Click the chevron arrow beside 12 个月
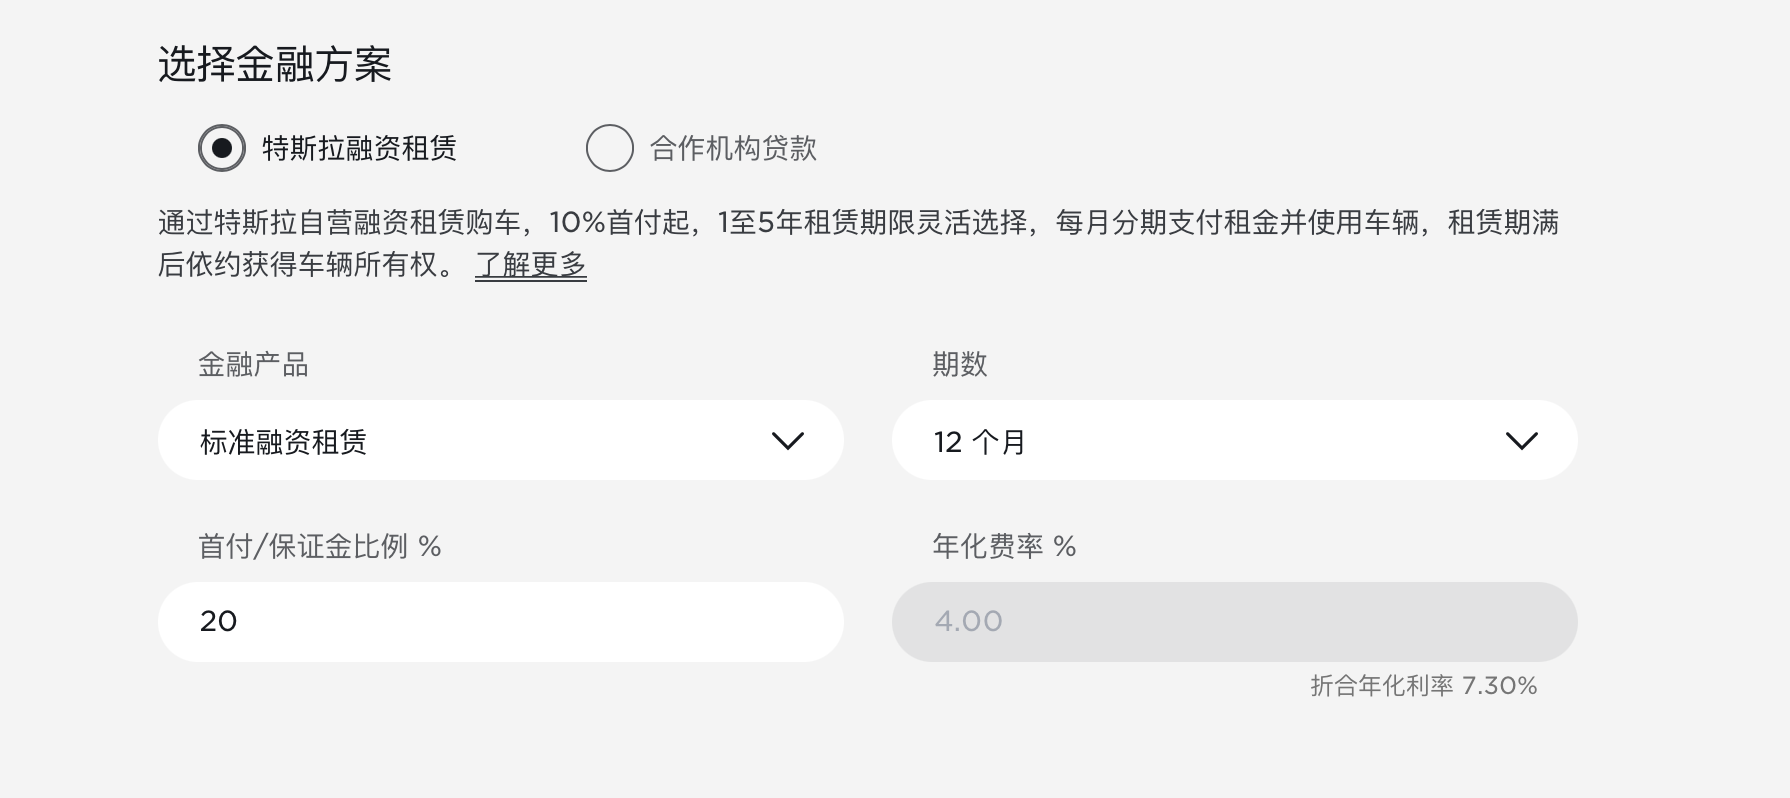This screenshot has height=798, width=1790. 1521,441
